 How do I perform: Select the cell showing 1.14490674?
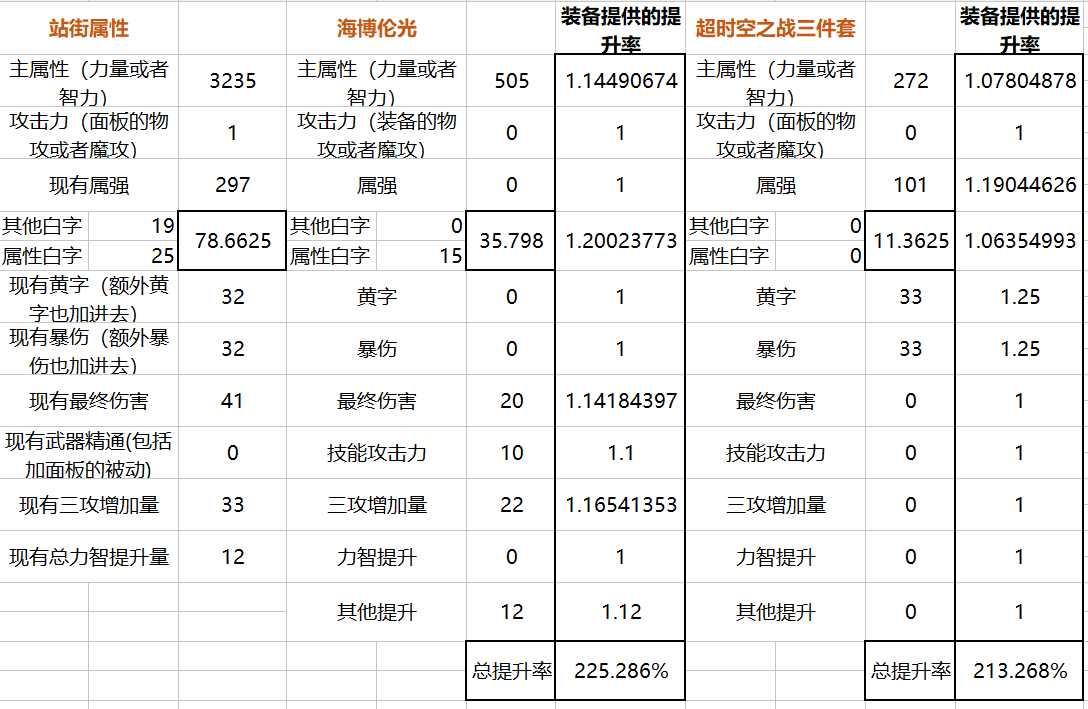pos(620,81)
